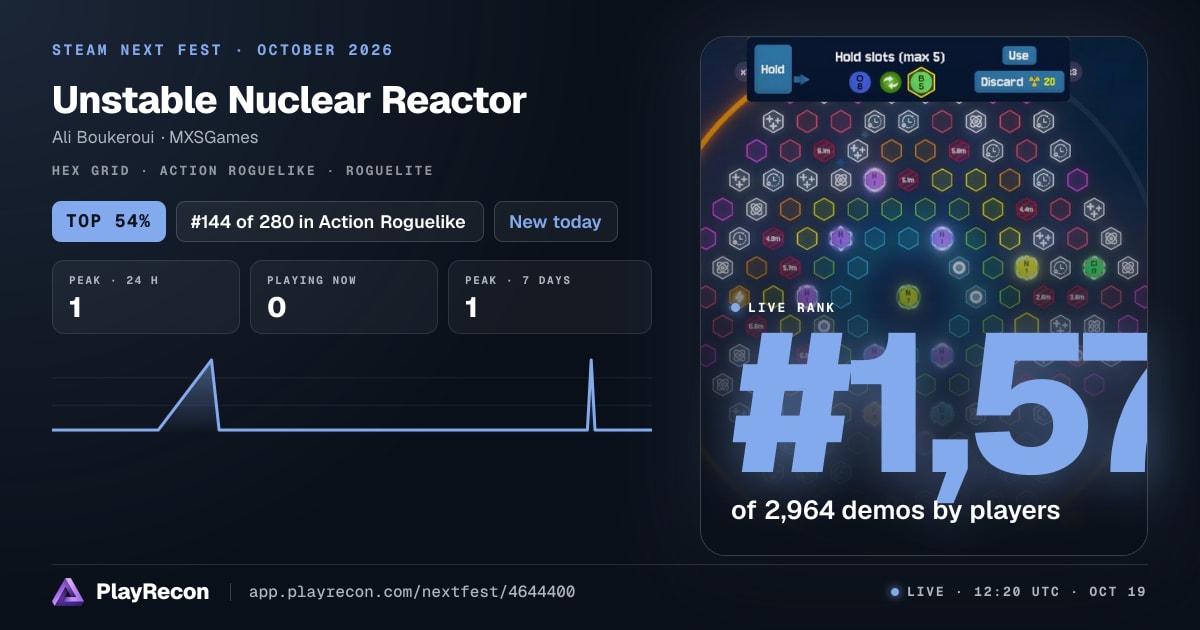Click the HEX GRID · ACTION ROGUELIKE tags line
The image size is (1200, 630).
242,171
